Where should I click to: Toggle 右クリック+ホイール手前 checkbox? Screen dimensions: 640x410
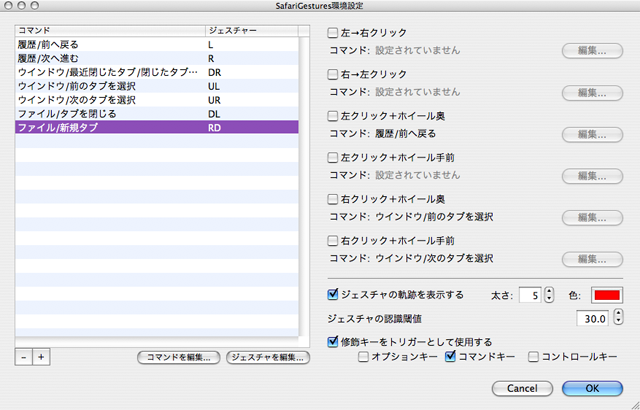point(333,241)
